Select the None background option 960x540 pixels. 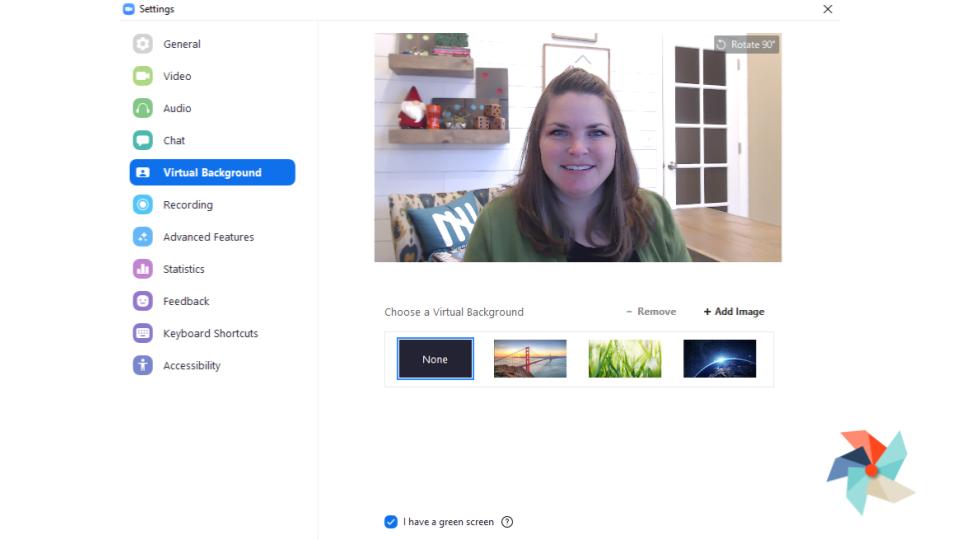[x=435, y=359]
